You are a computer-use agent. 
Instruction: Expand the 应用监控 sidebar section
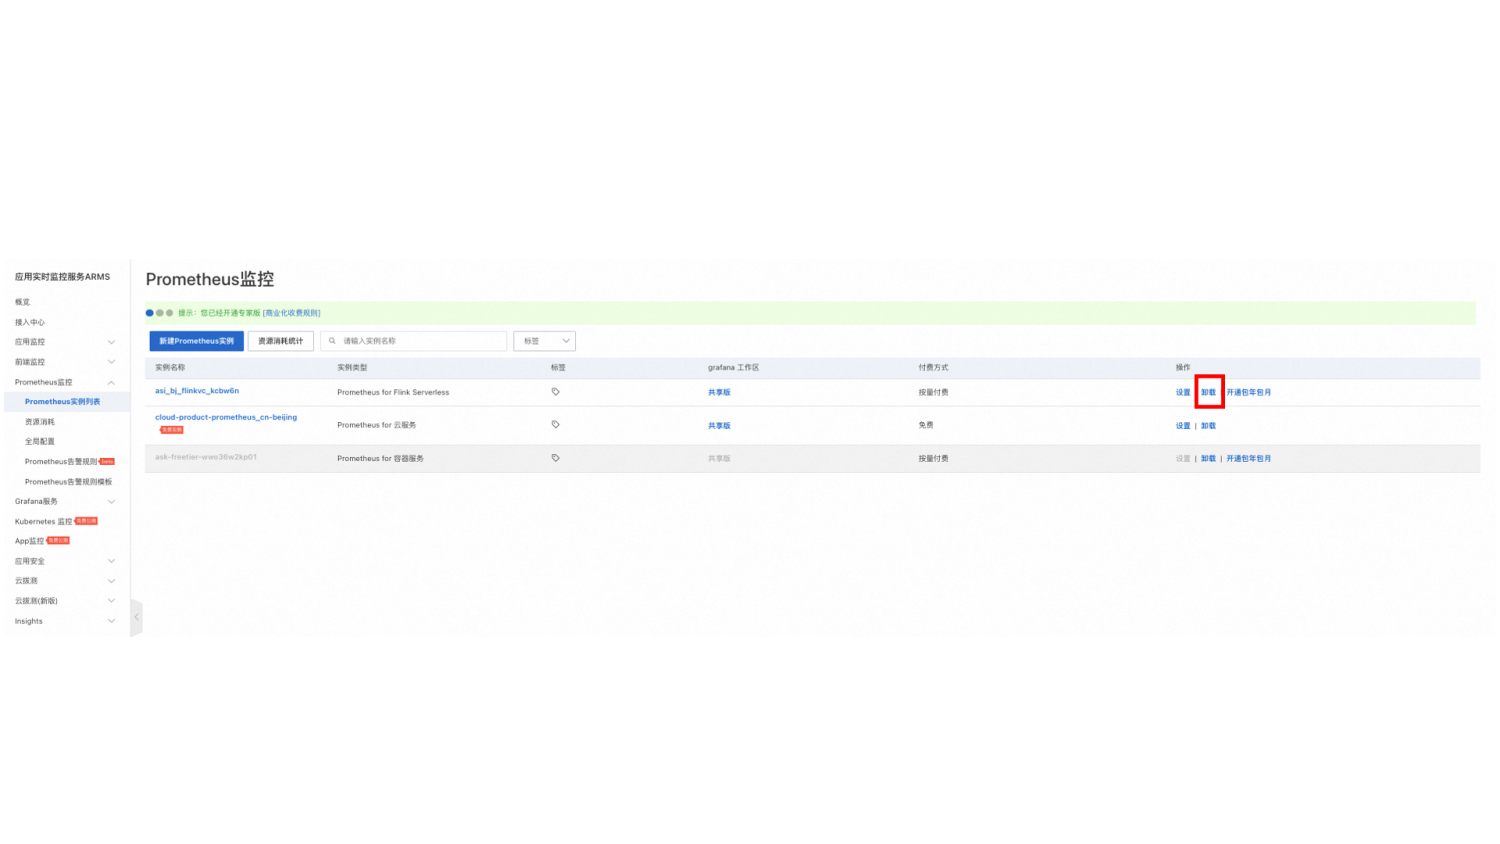(111, 342)
